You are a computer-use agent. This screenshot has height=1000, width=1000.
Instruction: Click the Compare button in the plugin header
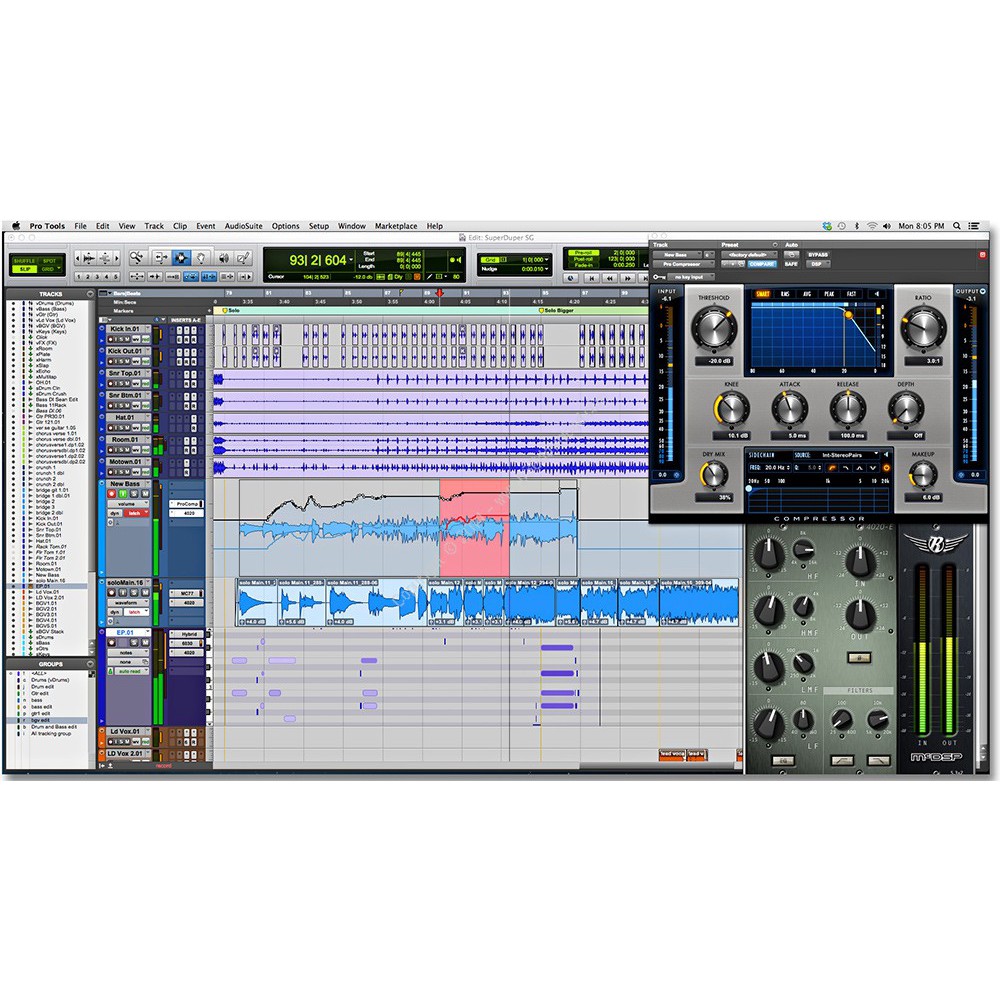[761, 264]
